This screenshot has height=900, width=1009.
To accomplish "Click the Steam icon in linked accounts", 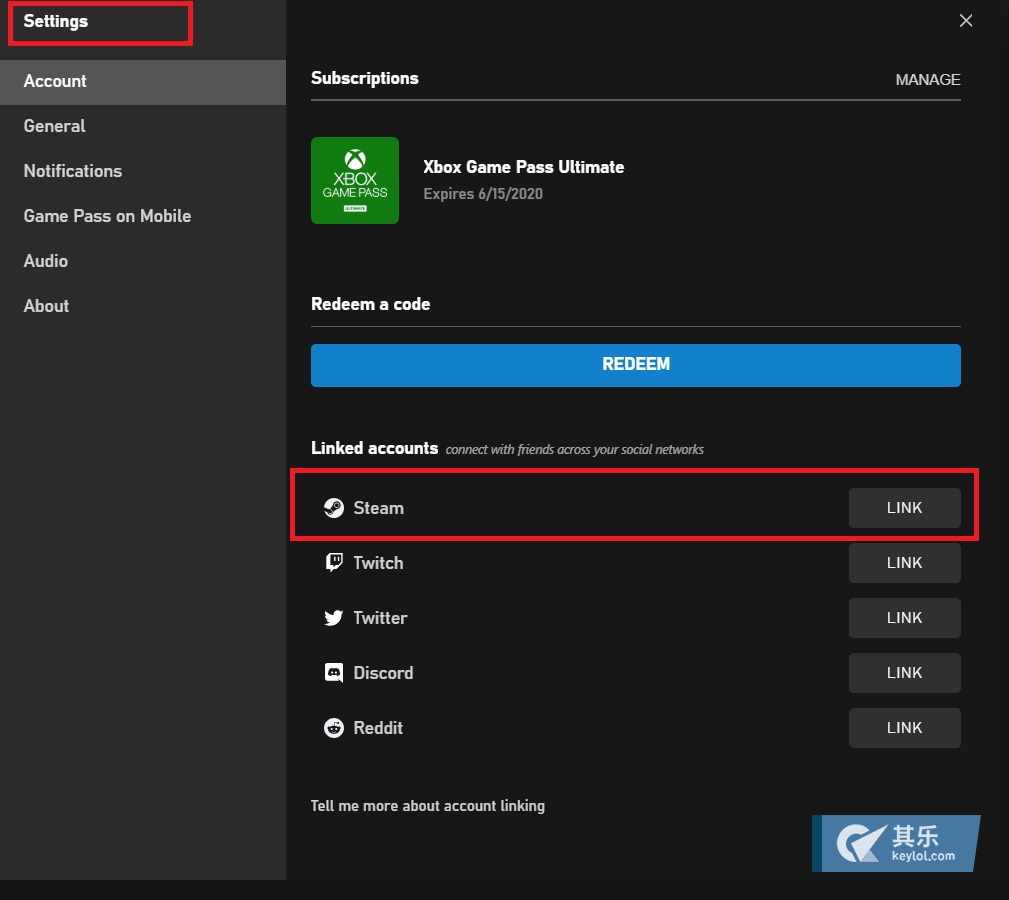I will click(334, 507).
